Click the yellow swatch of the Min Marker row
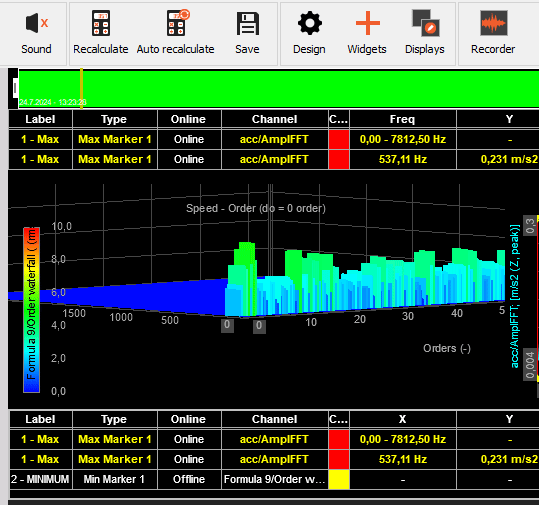 coord(339,479)
